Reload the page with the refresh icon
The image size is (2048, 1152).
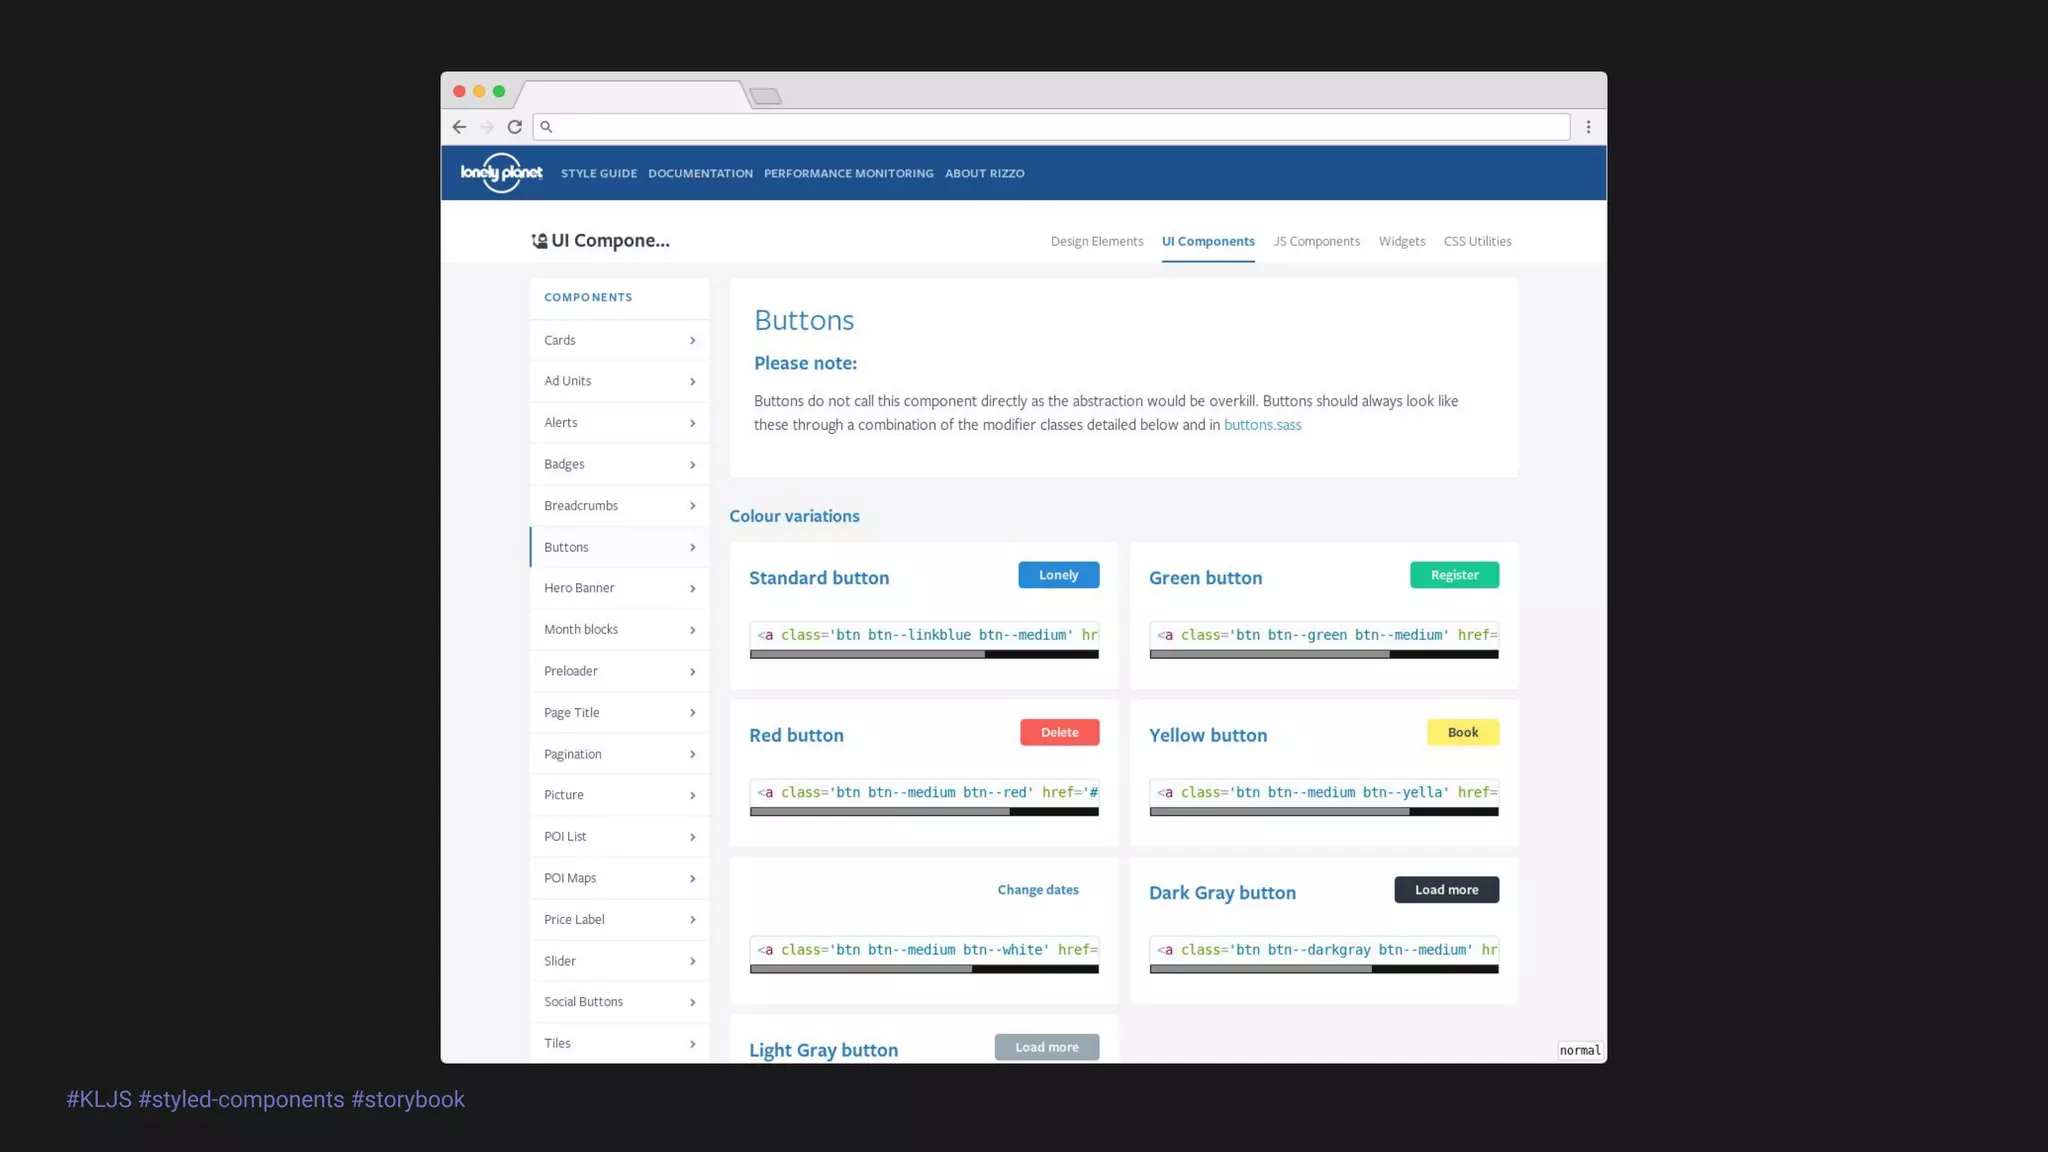515,127
